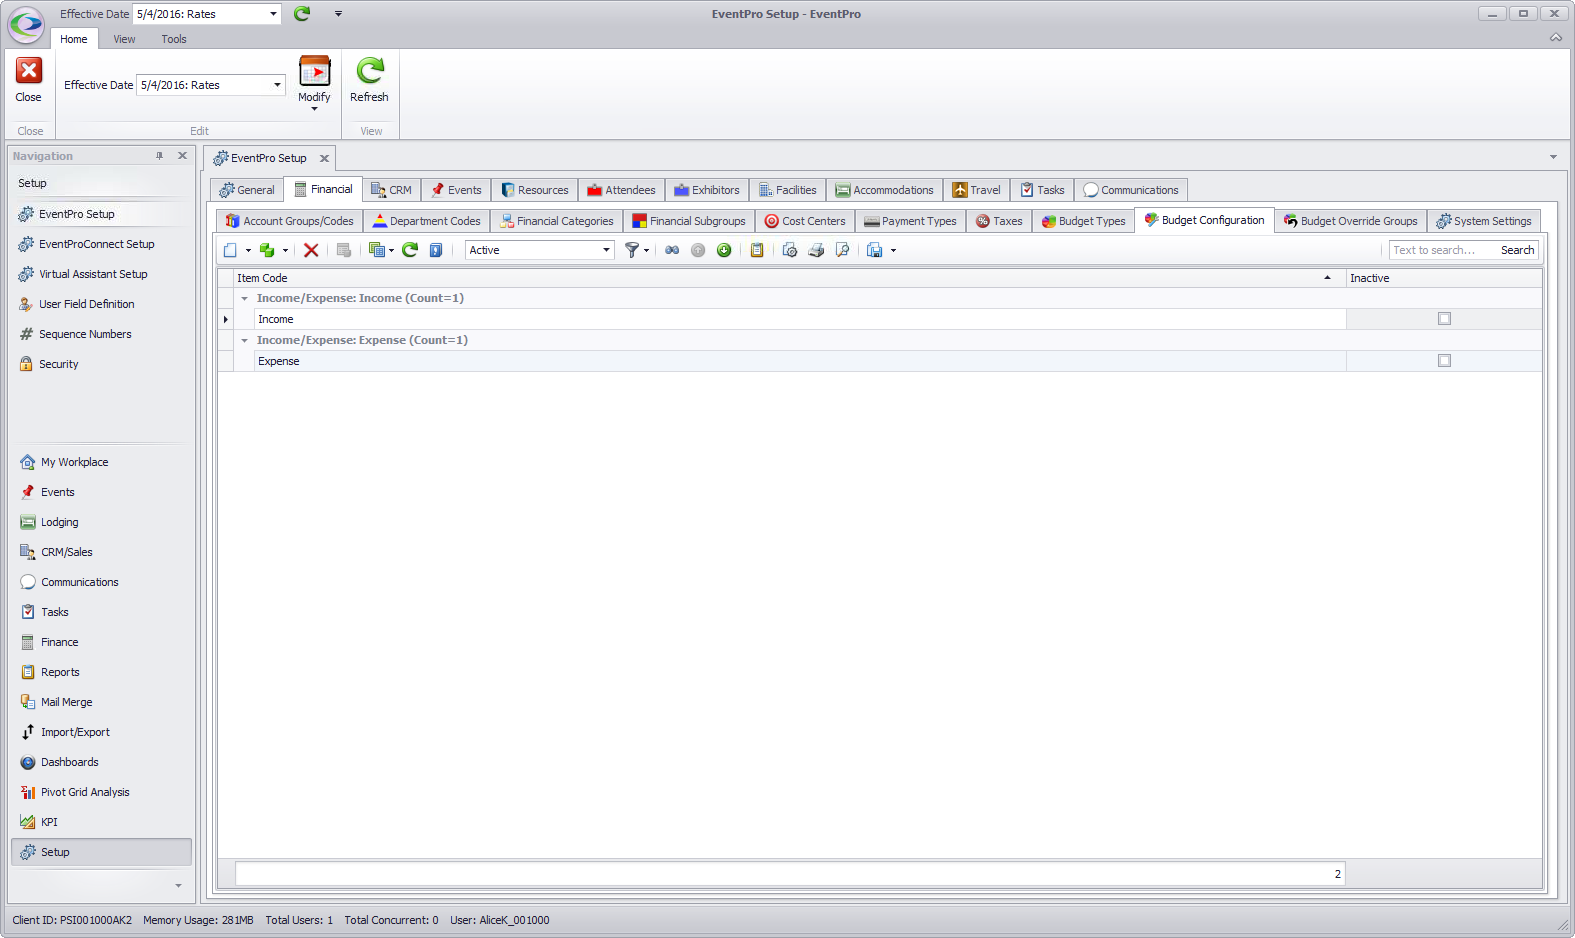Click the Text to search input field
1575x938 pixels.
tap(1442, 250)
